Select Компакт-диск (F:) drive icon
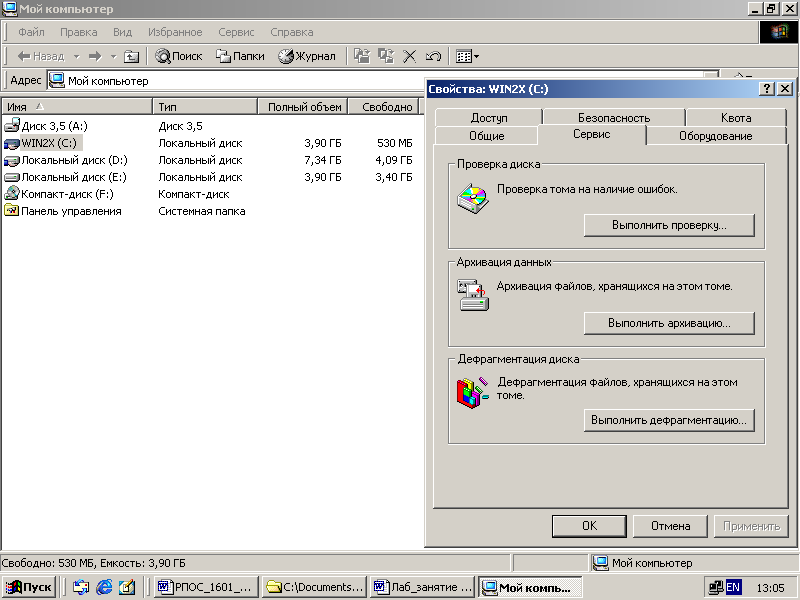Screen dimensions: 800x600 (x=12, y=194)
